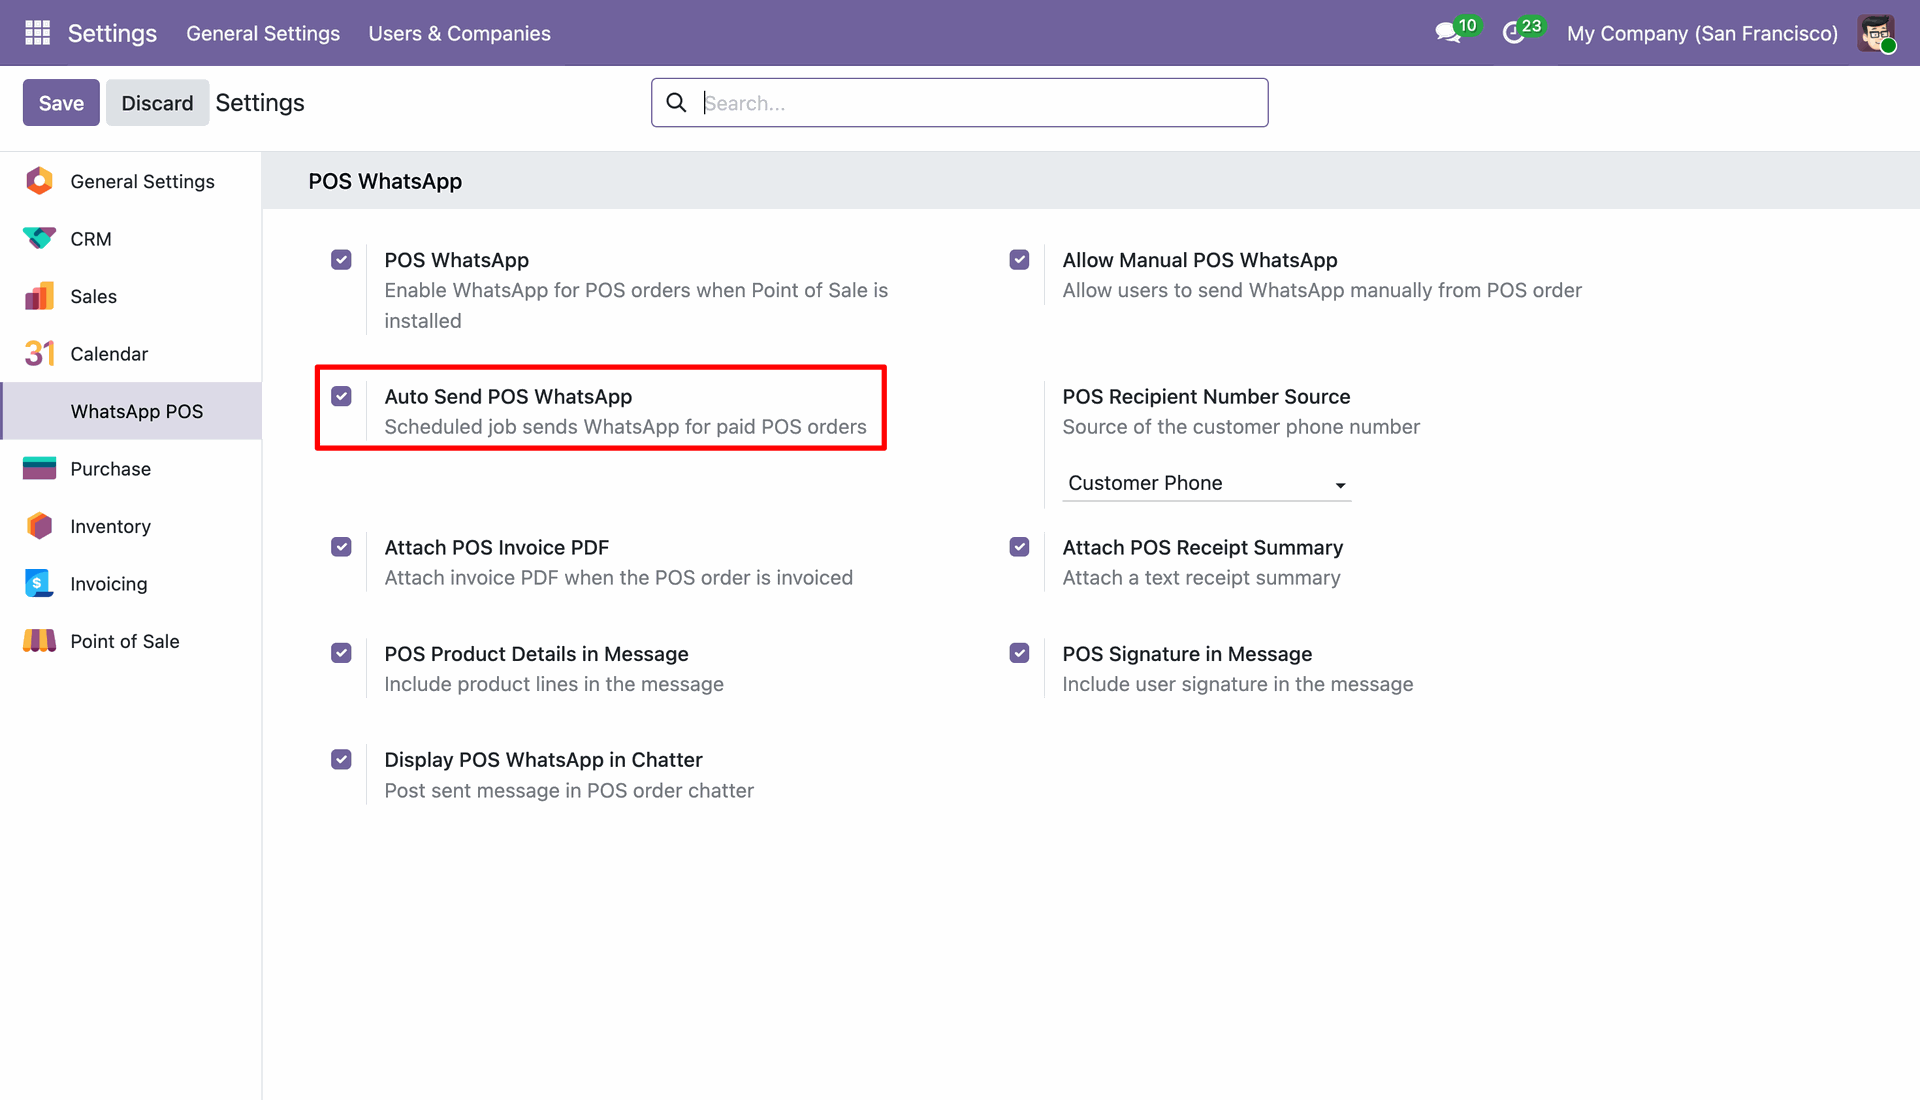Click 'Post sent message in POS order chatter' text

[x=569, y=790]
